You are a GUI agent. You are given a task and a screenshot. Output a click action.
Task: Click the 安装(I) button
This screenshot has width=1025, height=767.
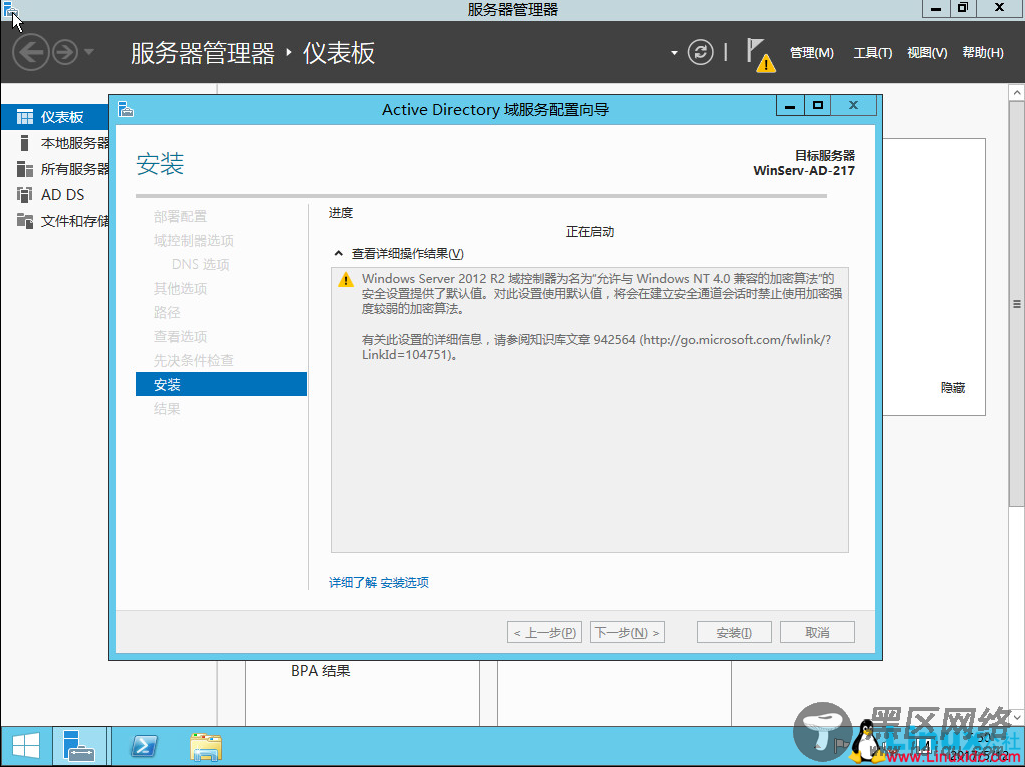[734, 632]
